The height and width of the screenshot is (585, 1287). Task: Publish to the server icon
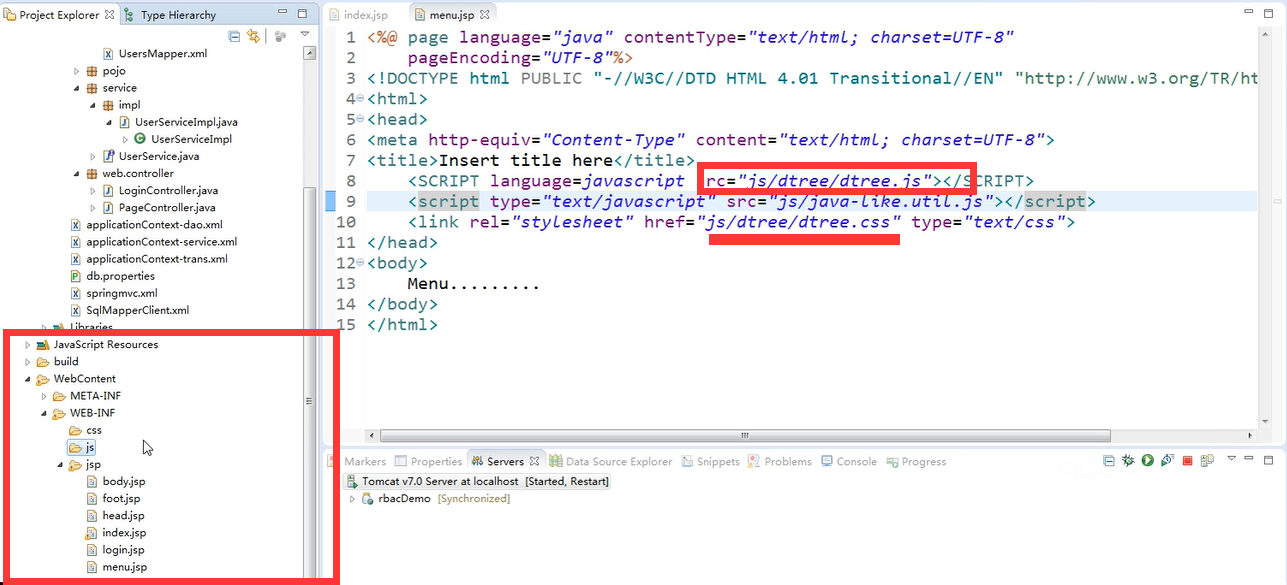coord(1207,460)
